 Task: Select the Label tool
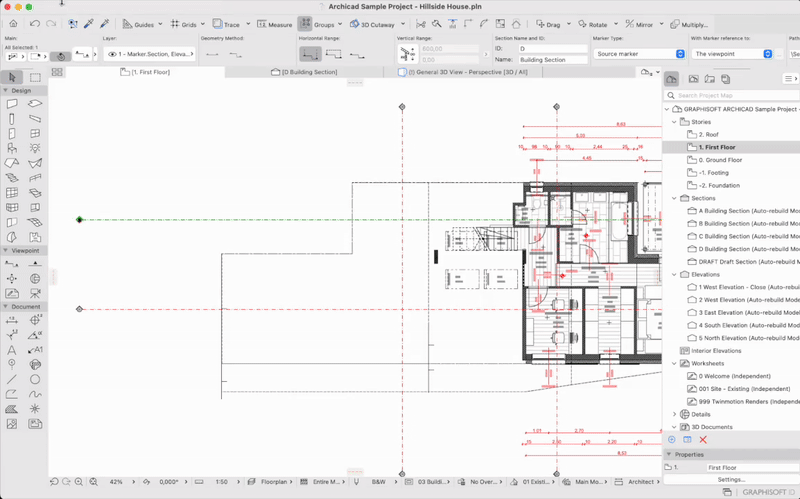[35, 350]
